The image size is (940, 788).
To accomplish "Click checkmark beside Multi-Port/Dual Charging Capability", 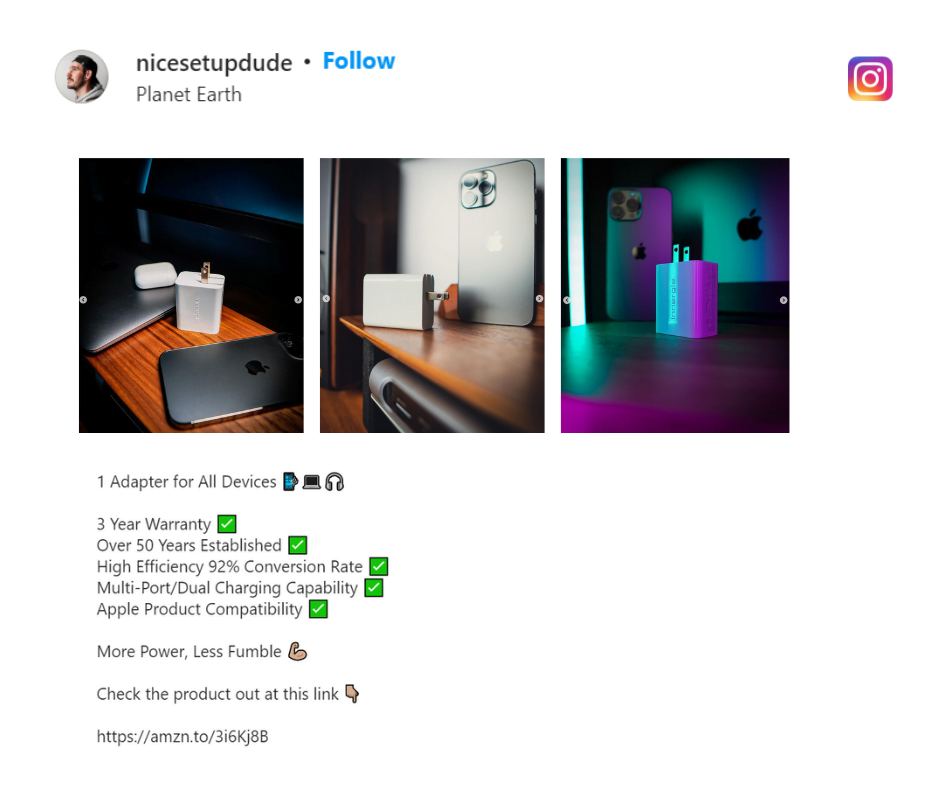I will point(373,588).
